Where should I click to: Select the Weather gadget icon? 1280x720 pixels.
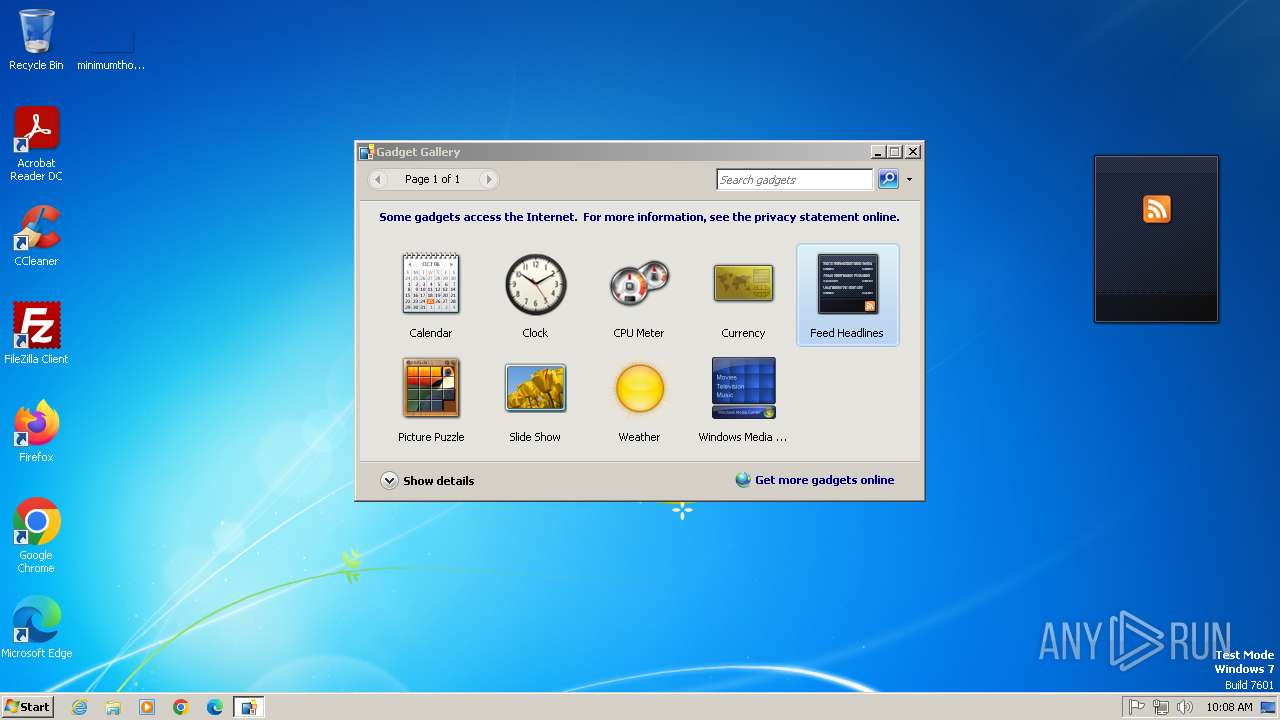click(x=639, y=388)
